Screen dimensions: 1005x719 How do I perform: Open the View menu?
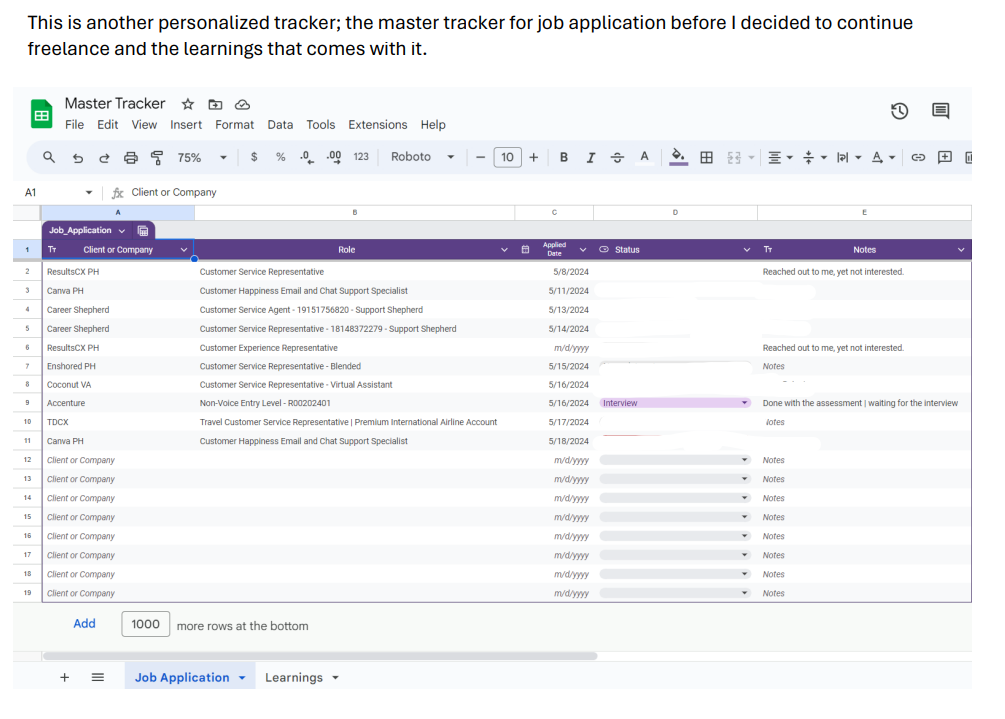pos(144,125)
